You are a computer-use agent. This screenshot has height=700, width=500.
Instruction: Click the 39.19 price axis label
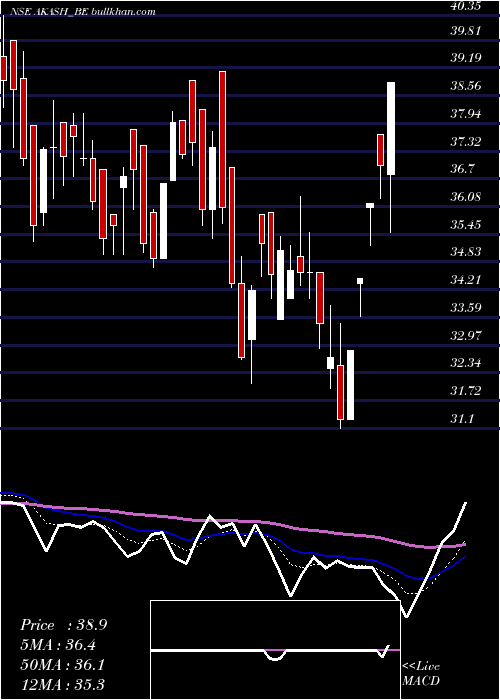465,58
